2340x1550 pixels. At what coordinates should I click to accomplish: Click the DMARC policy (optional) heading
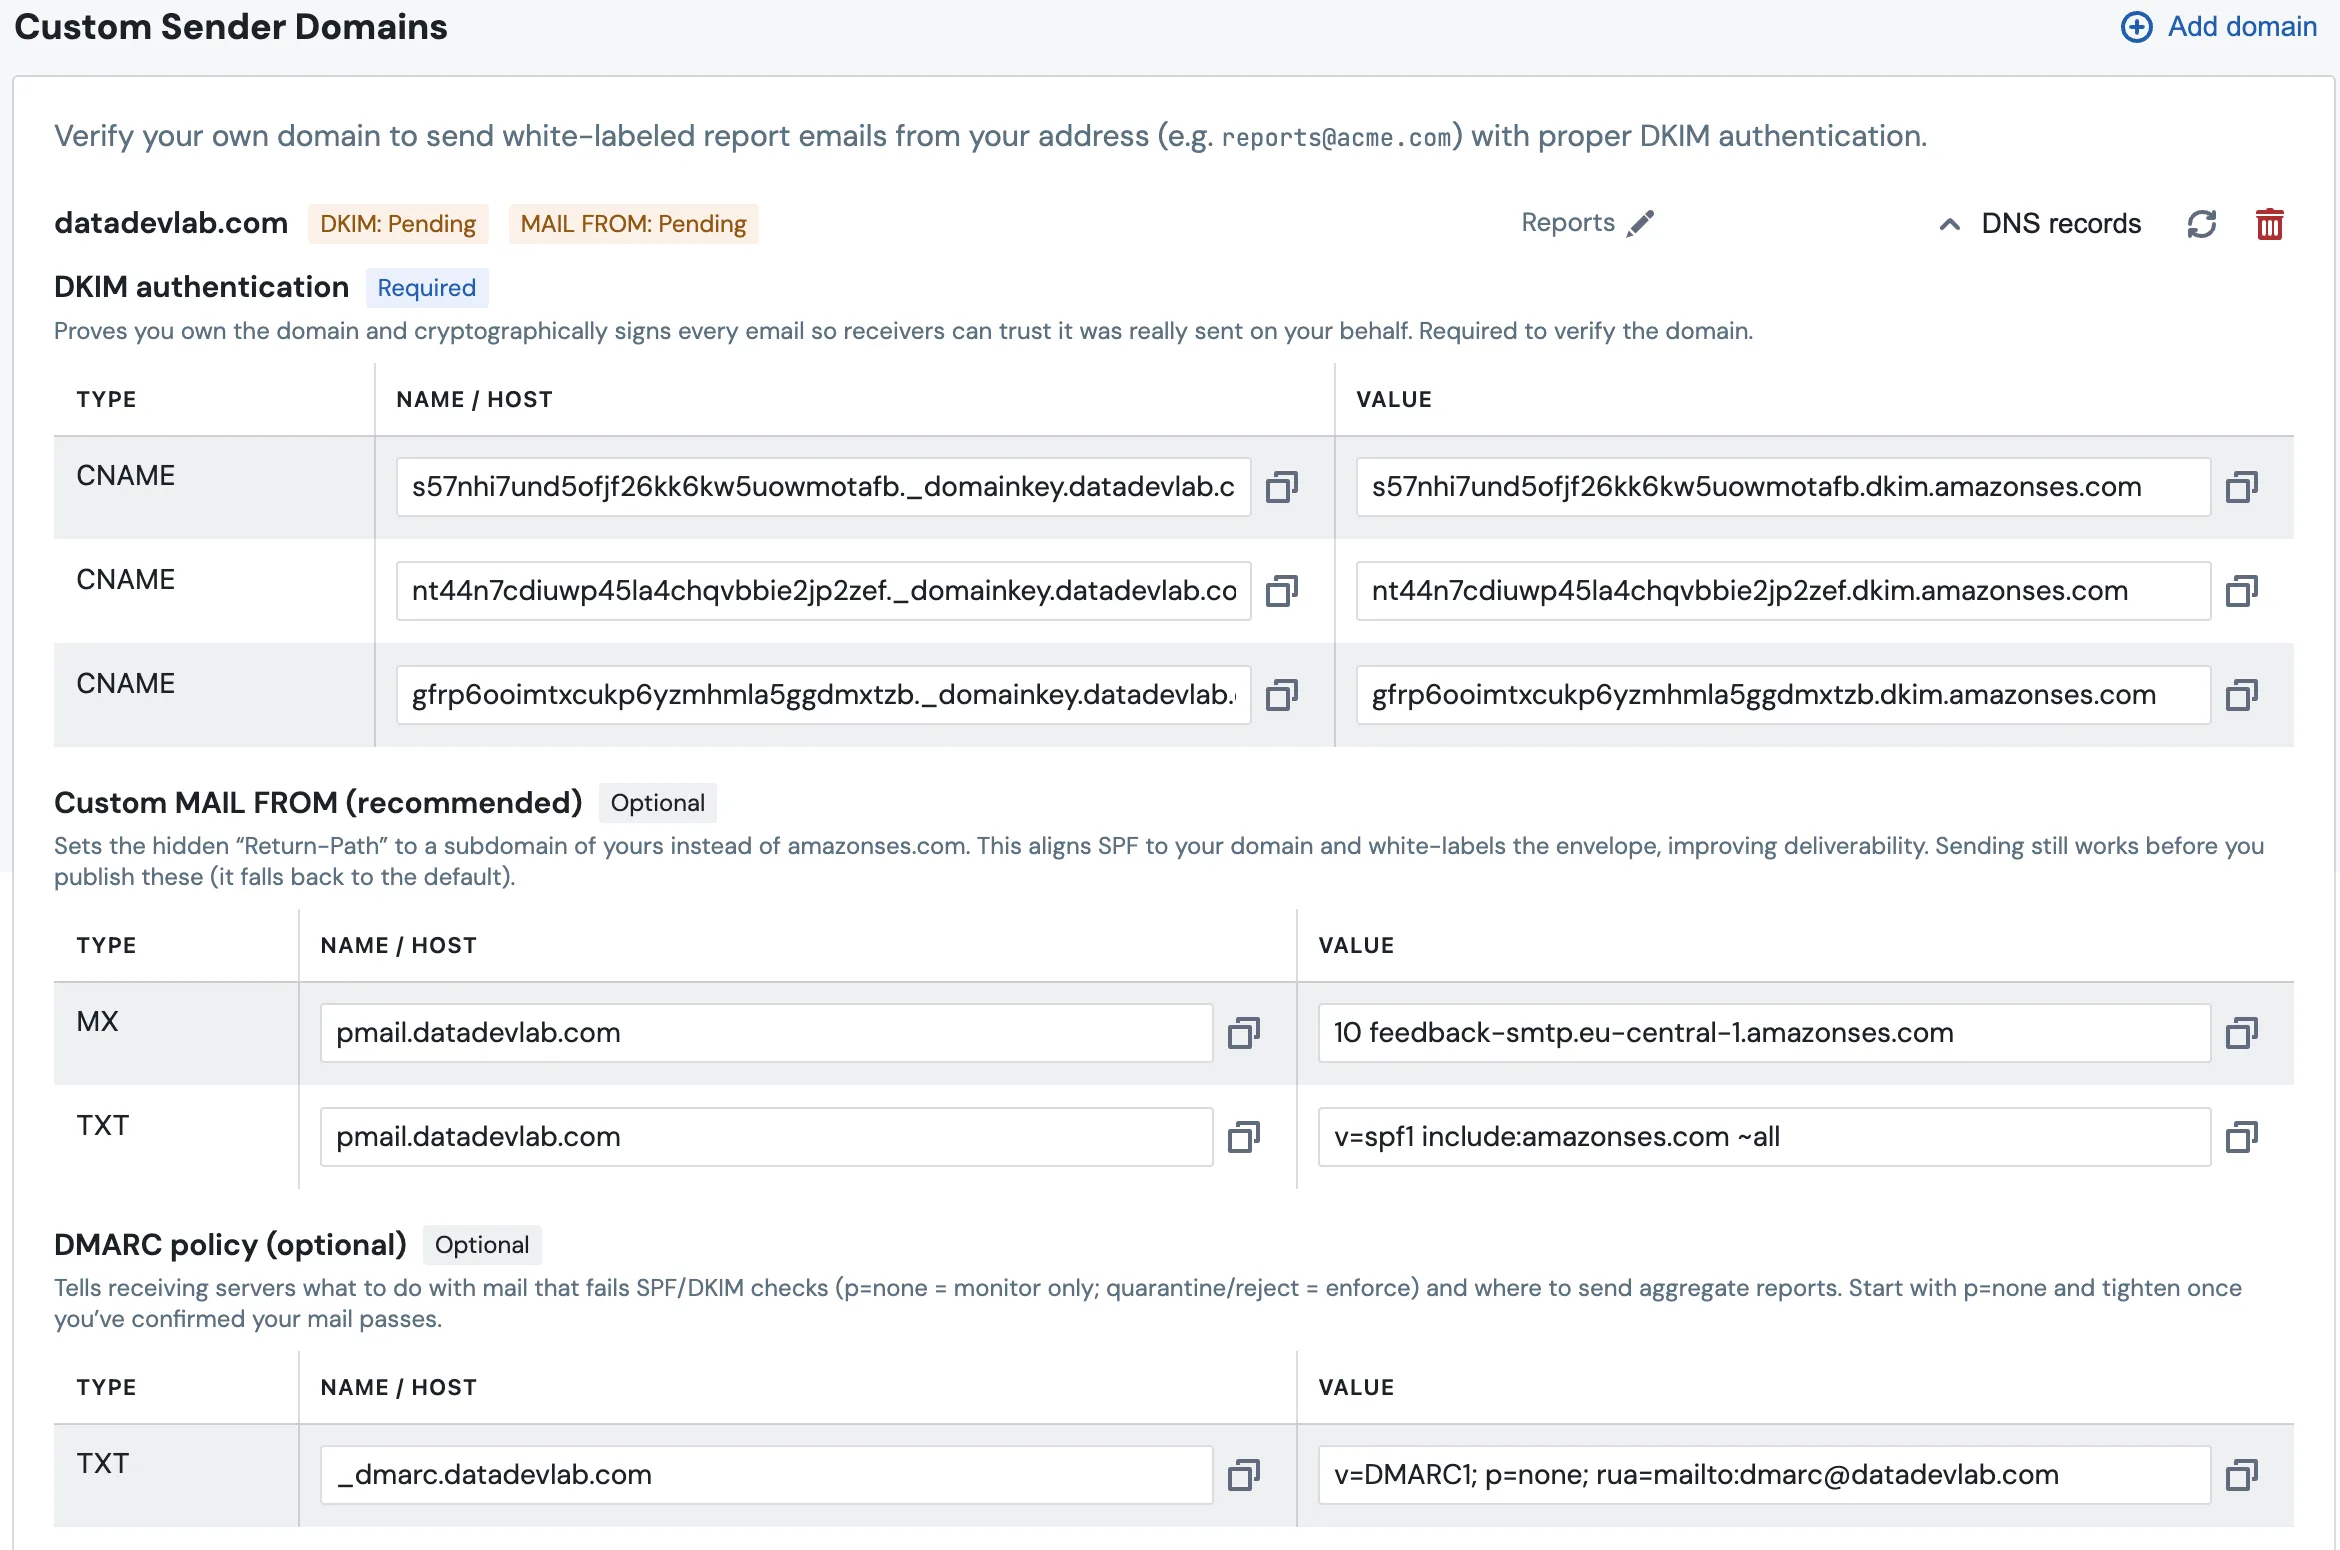click(x=230, y=1245)
